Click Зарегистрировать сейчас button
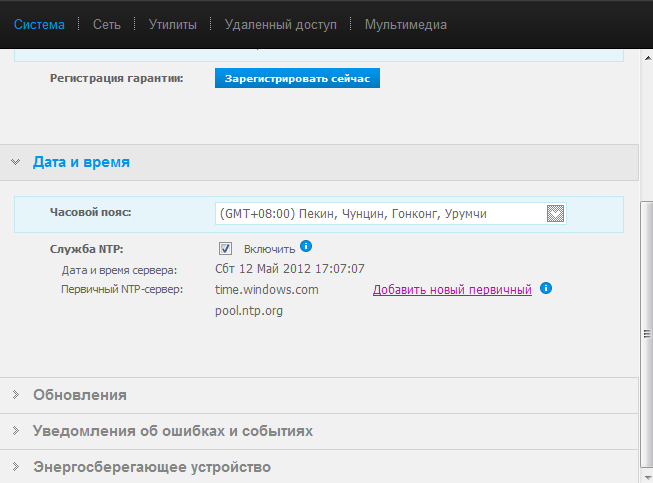 (x=297, y=78)
